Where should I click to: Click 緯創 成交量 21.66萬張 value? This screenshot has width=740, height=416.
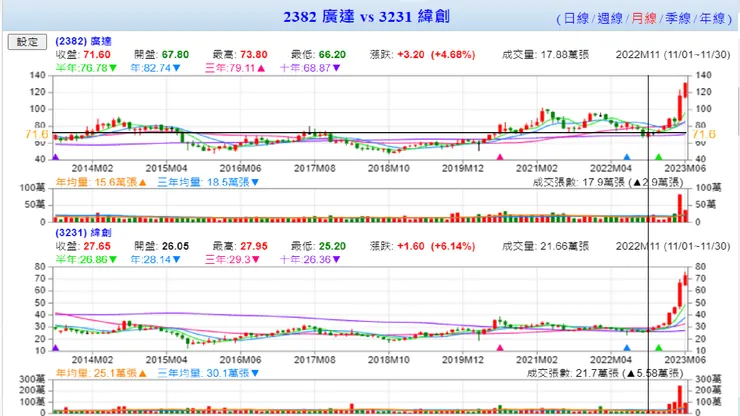[564, 246]
